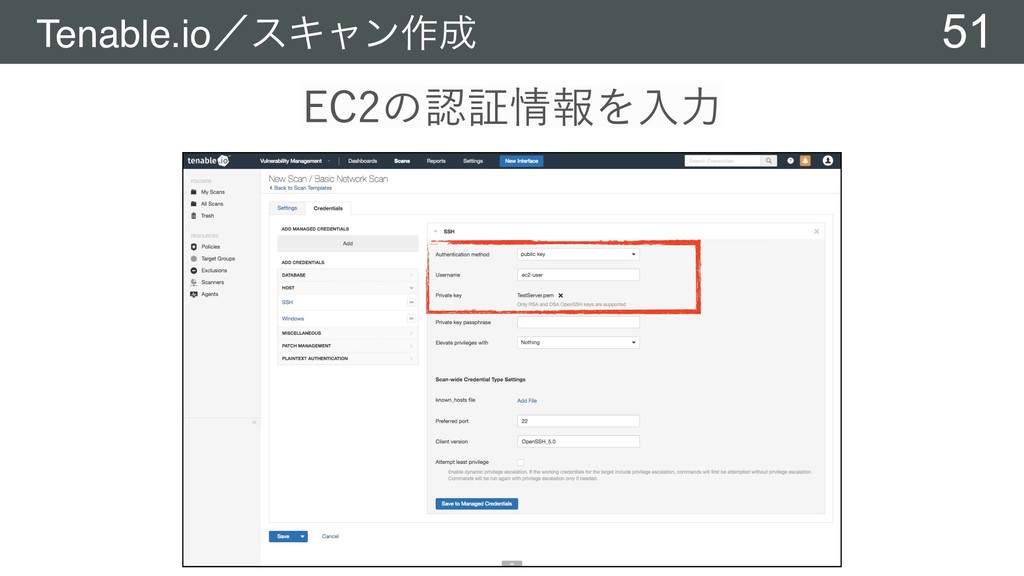Collapse the HOST credentials category
The image size is (1024, 576).
(347, 287)
